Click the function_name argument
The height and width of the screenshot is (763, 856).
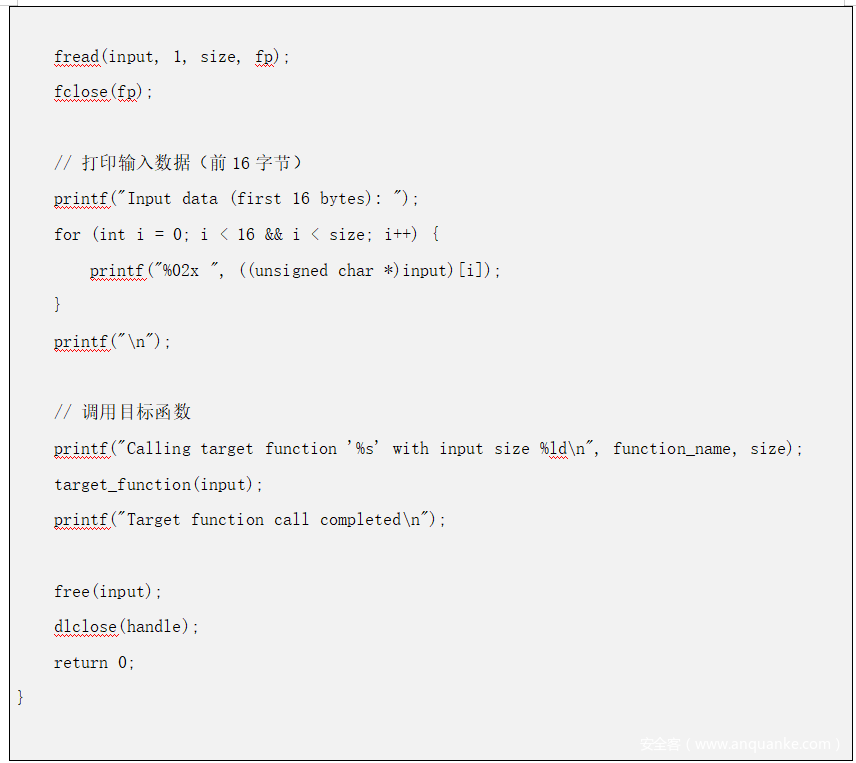tap(672, 449)
